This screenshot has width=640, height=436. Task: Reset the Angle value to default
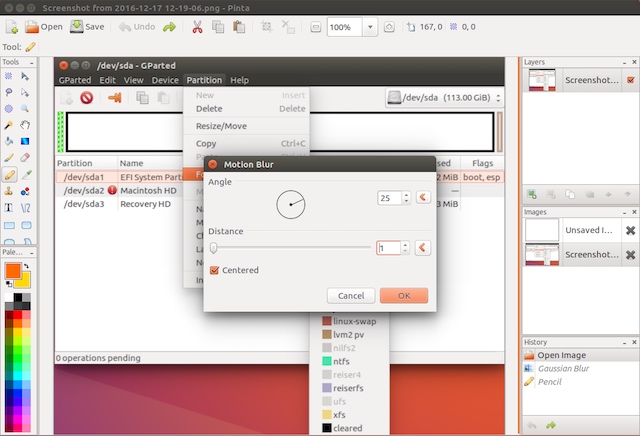point(423,198)
